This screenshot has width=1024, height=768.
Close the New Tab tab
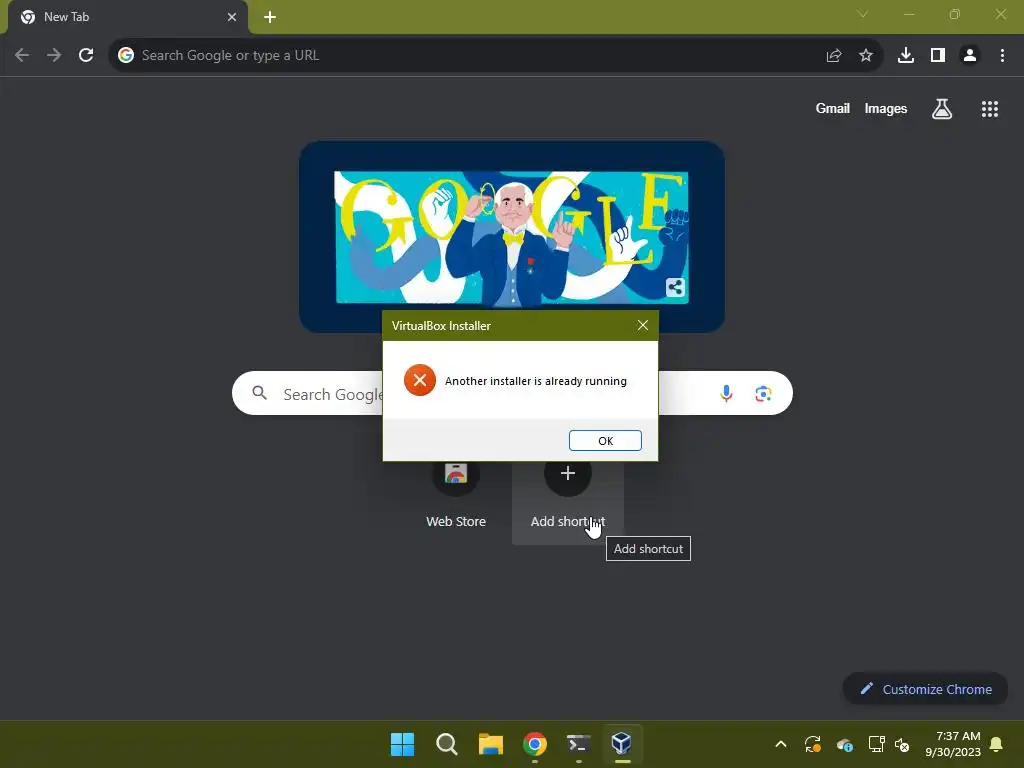[231, 17]
